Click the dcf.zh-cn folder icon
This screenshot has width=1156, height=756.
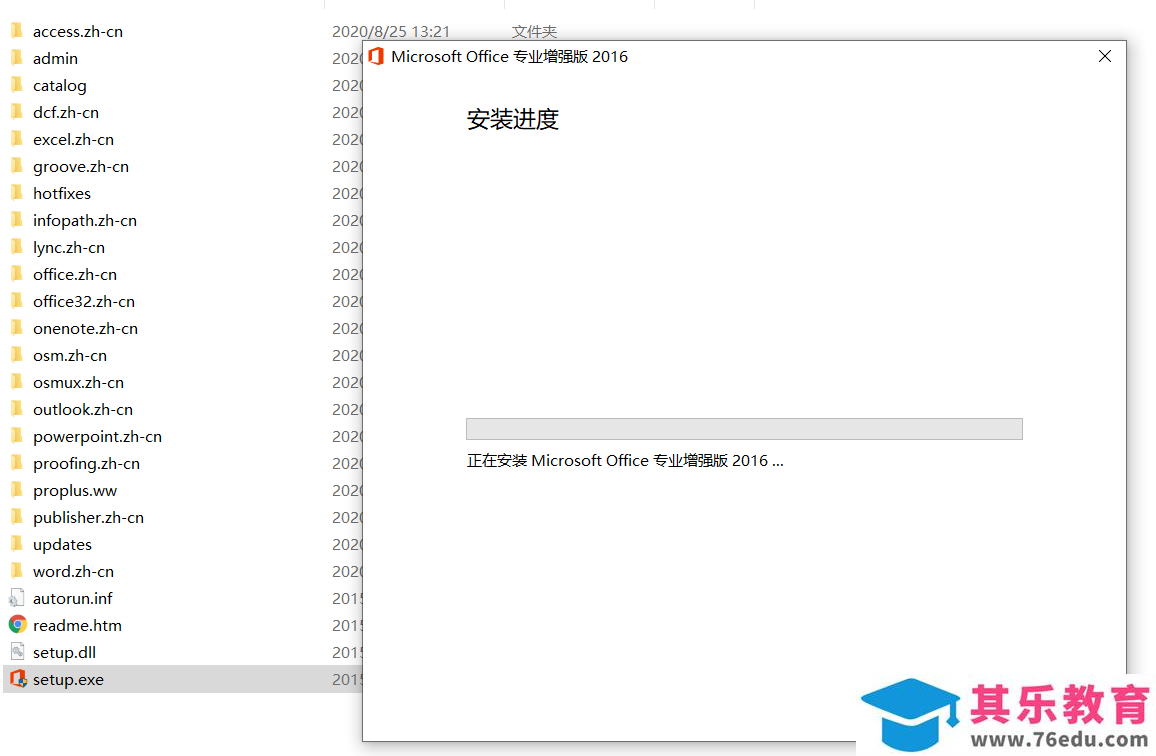click(x=17, y=112)
